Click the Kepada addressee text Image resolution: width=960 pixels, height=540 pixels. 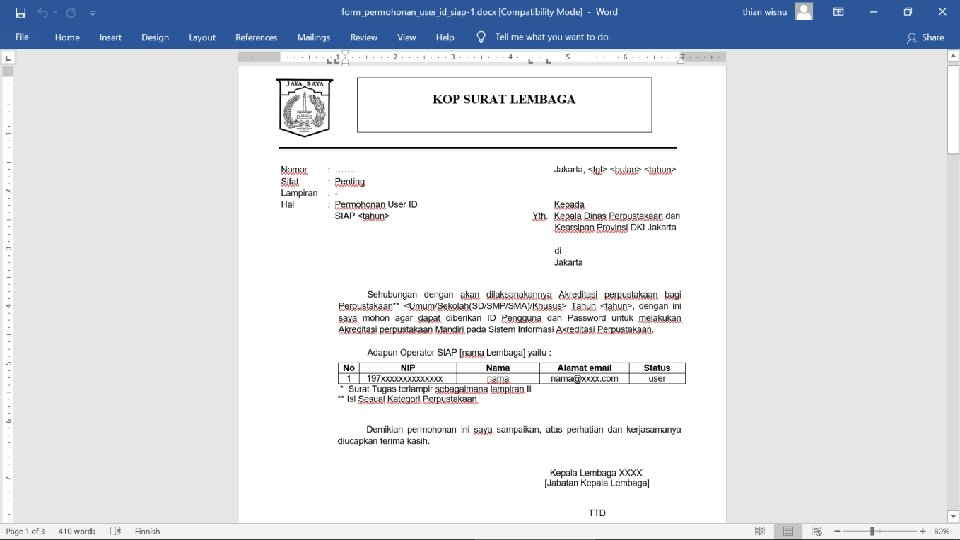coord(569,204)
